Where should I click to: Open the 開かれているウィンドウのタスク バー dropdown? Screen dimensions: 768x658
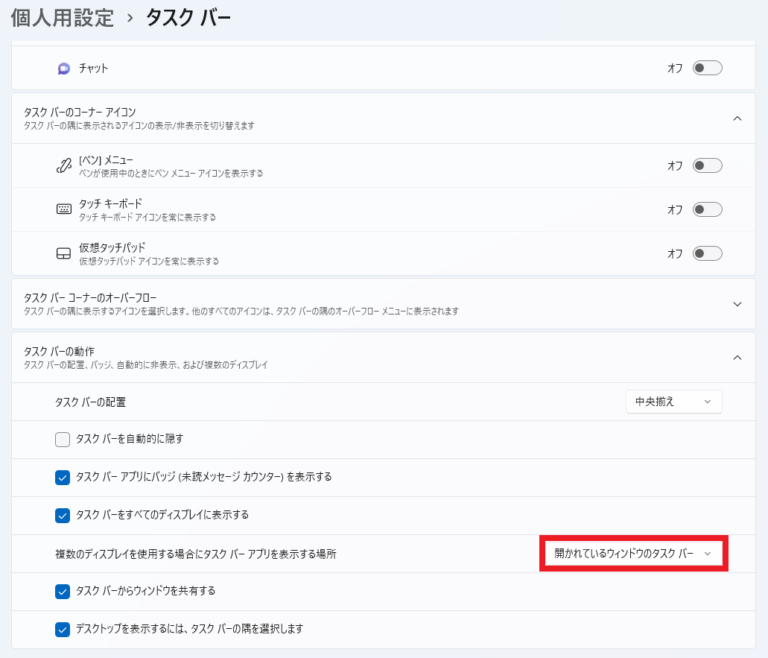(x=633, y=553)
